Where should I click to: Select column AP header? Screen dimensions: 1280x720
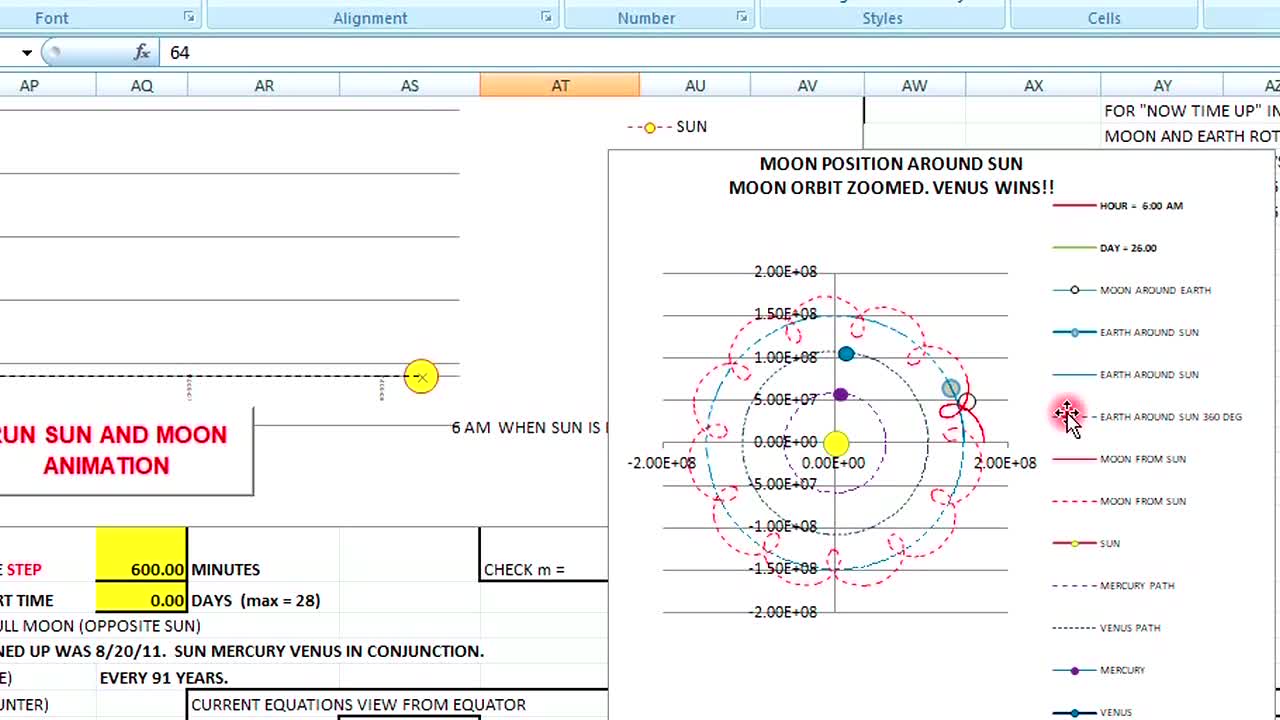30,86
